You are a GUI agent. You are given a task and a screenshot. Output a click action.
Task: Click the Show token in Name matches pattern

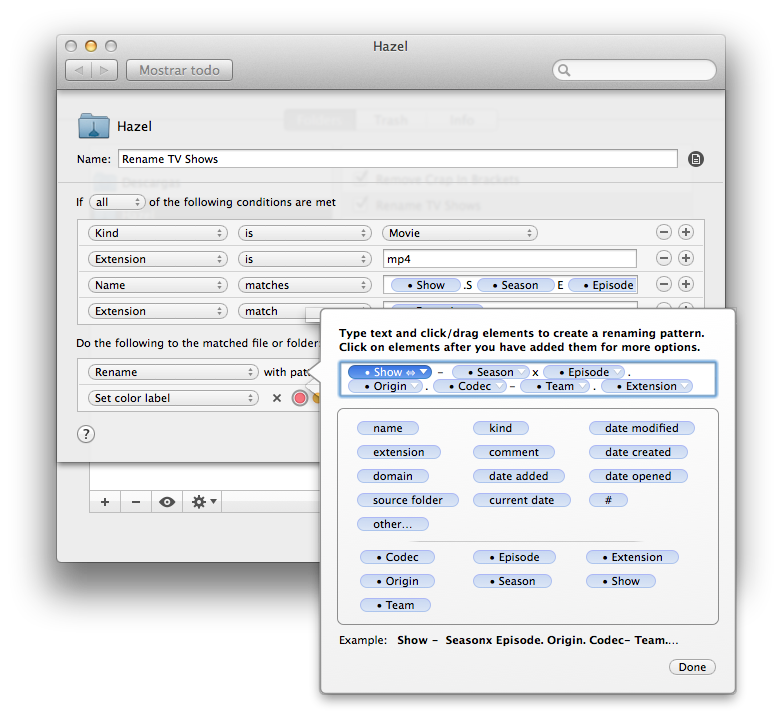coord(425,285)
